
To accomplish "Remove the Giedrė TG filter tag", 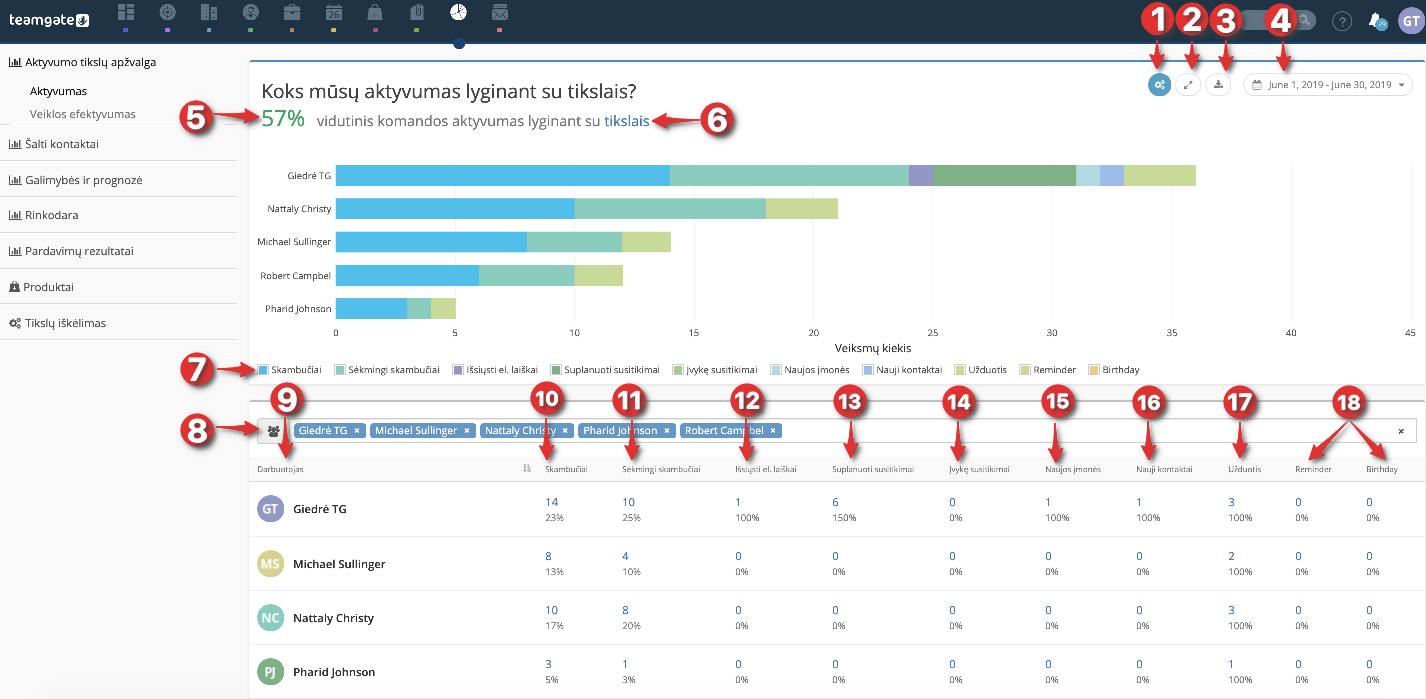I will coord(357,431).
